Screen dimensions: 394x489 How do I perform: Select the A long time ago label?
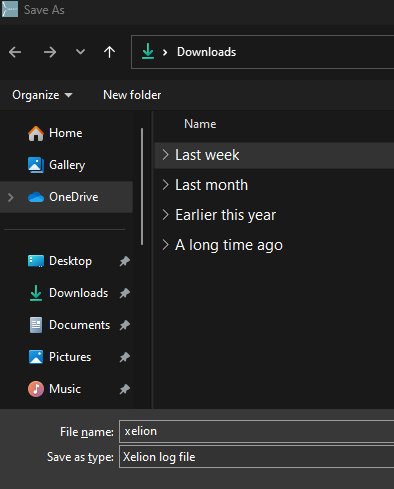pyautogui.click(x=229, y=245)
